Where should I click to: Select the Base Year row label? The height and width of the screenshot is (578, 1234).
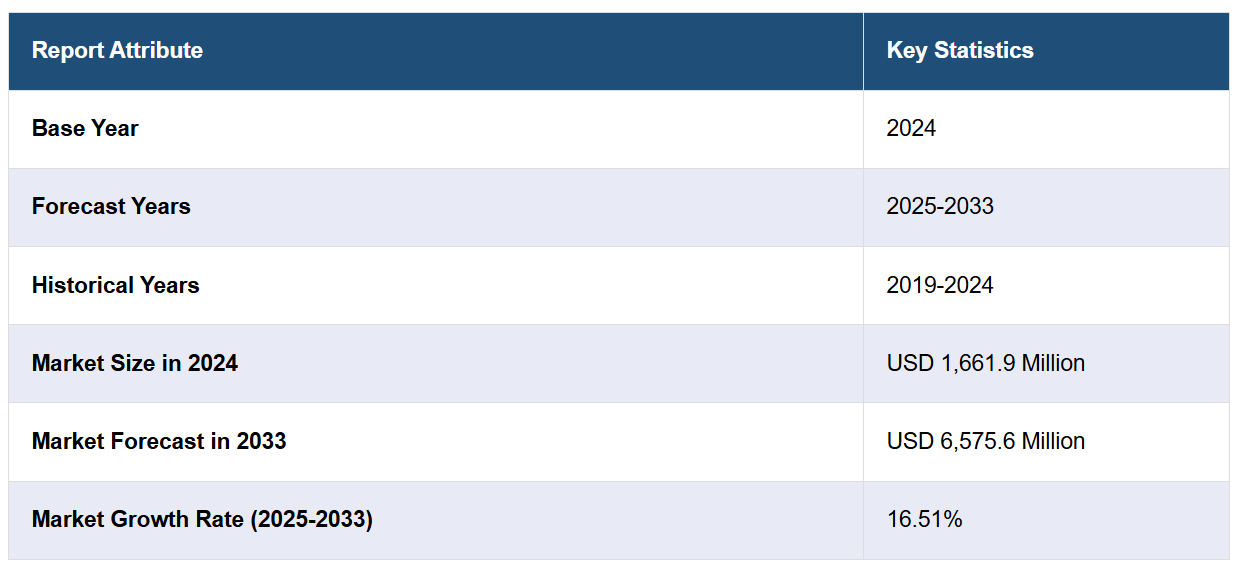85,128
